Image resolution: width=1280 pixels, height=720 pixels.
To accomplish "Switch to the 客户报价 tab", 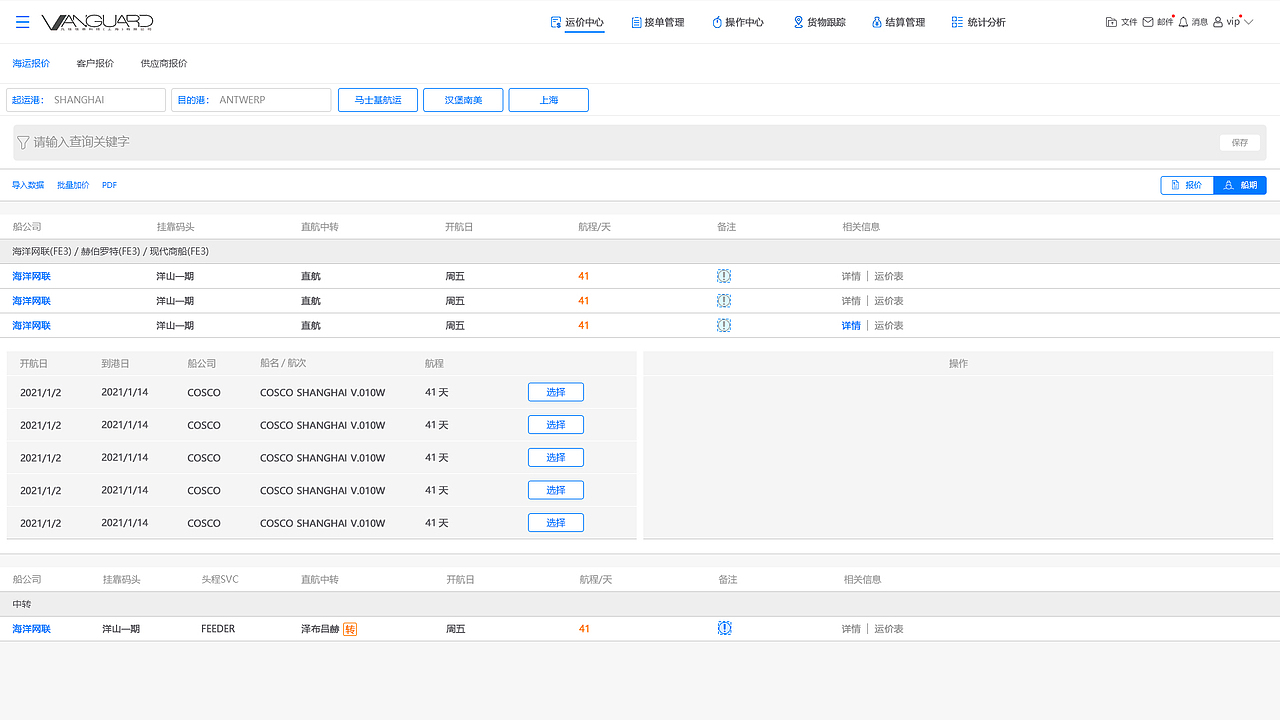I will [95, 63].
